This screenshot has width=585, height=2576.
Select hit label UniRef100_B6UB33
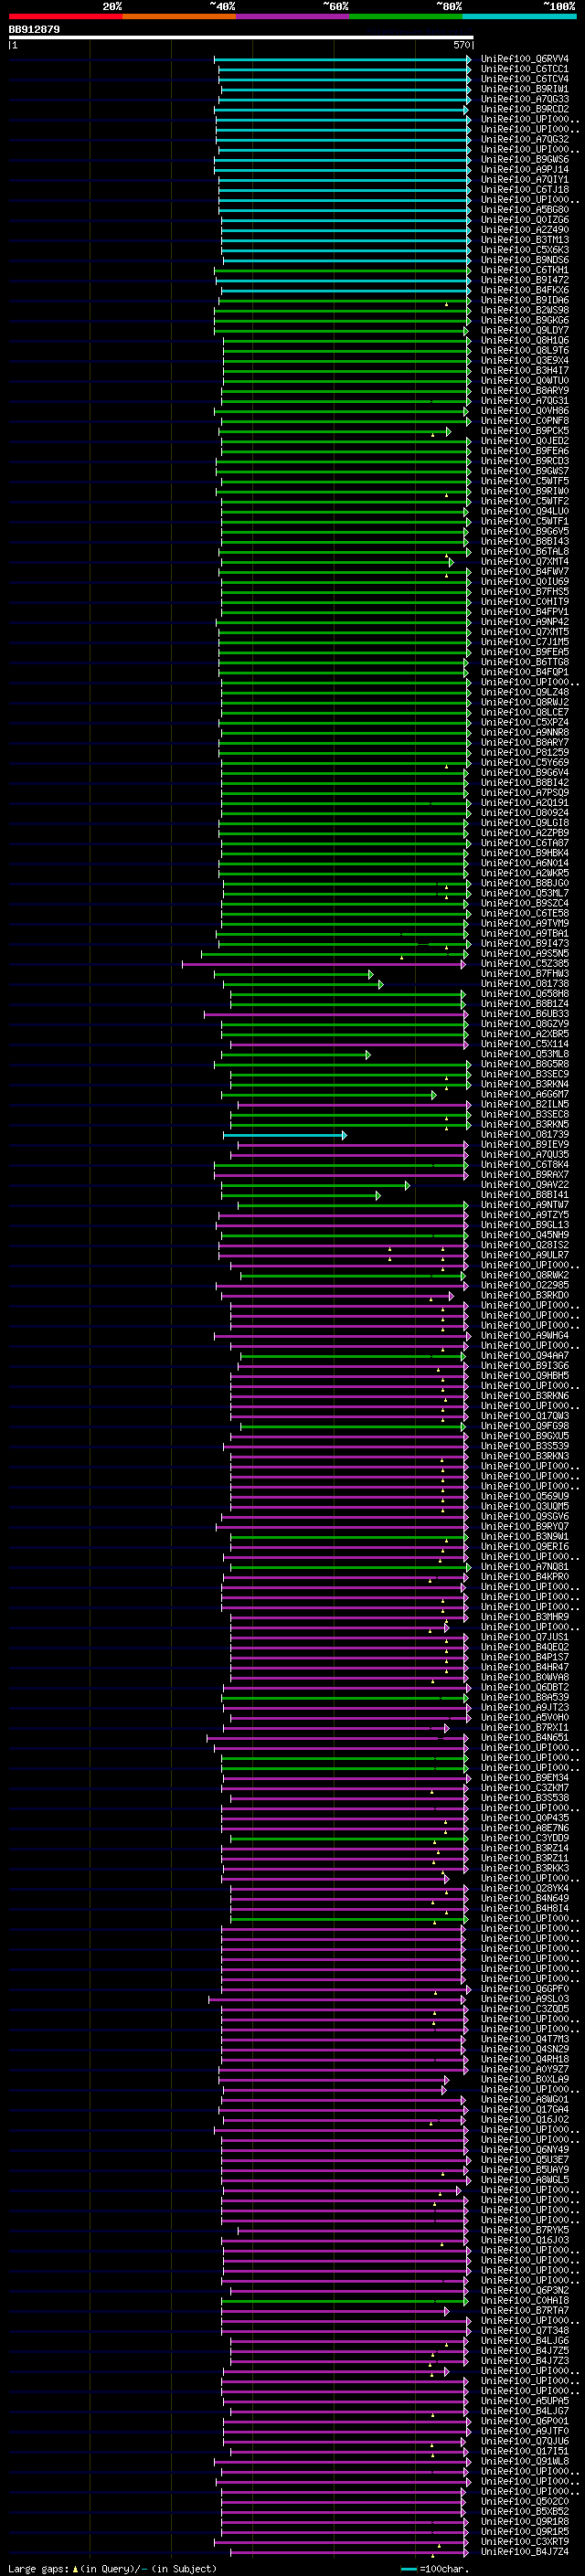(524, 1014)
